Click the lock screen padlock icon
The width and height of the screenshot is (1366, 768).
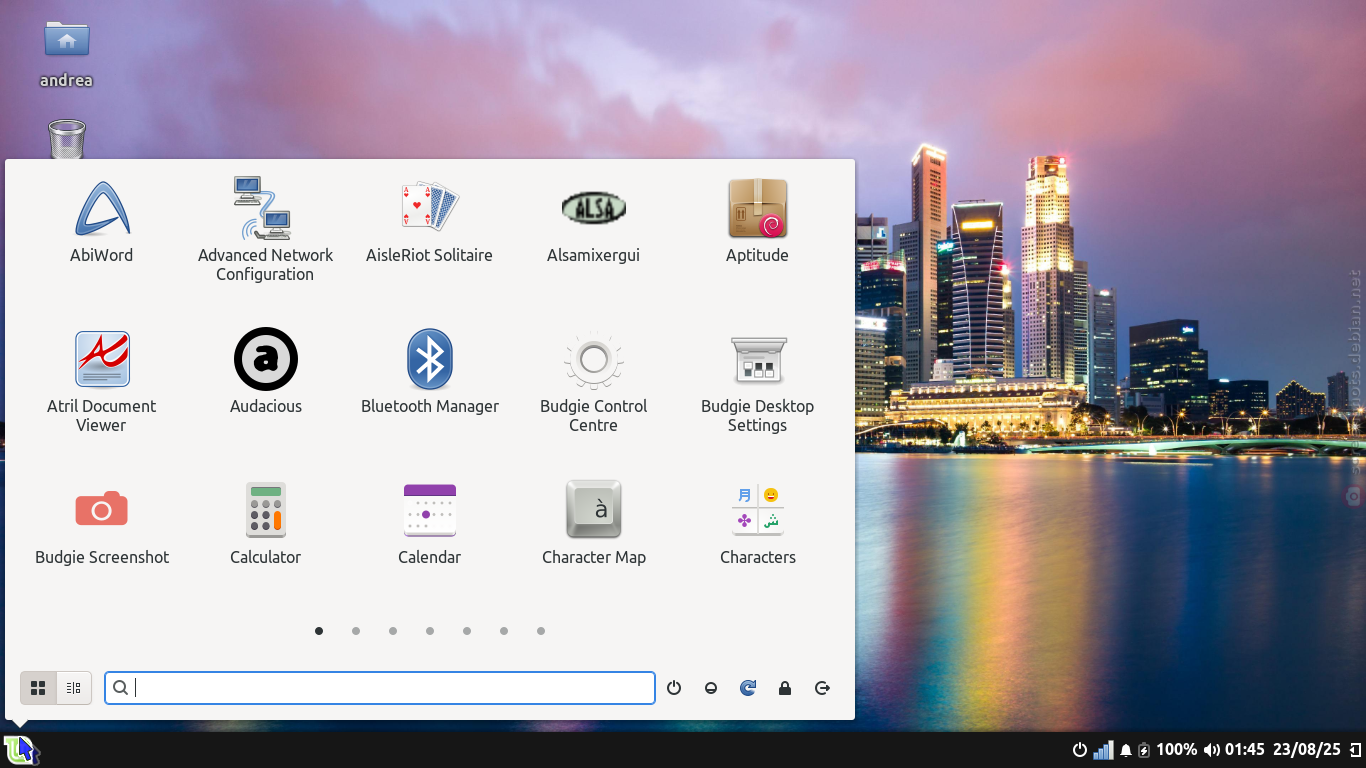pos(785,688)
